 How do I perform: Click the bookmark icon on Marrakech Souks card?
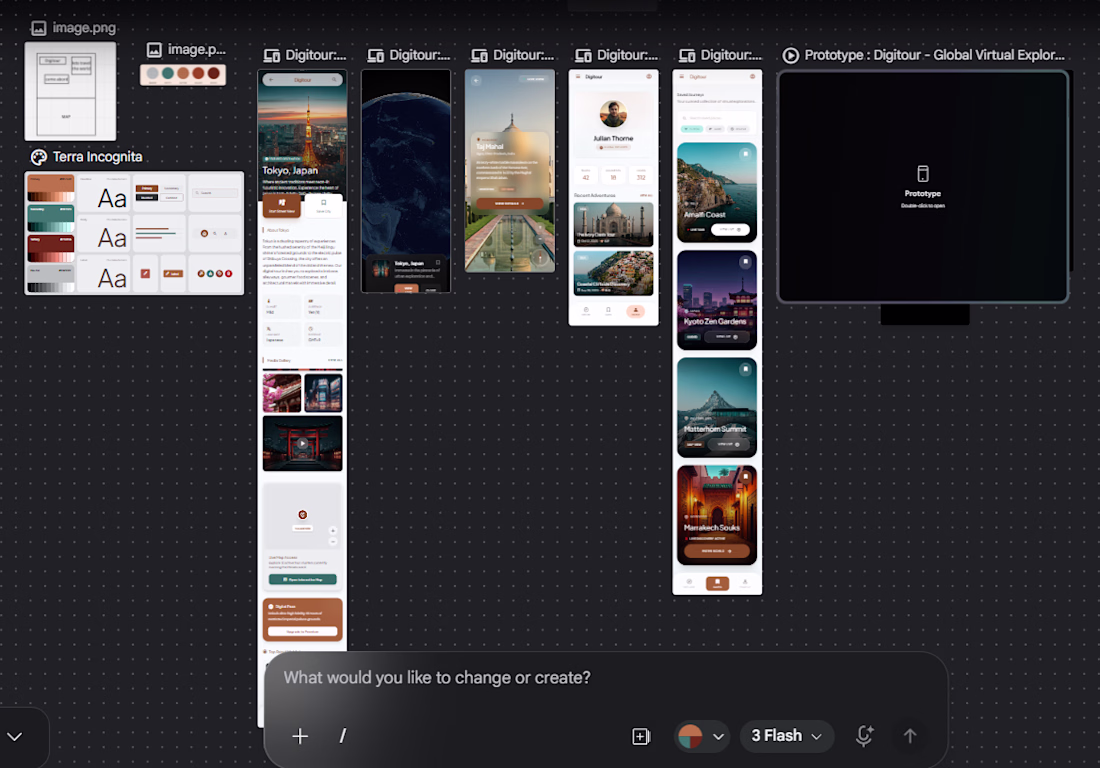[745, 476]
